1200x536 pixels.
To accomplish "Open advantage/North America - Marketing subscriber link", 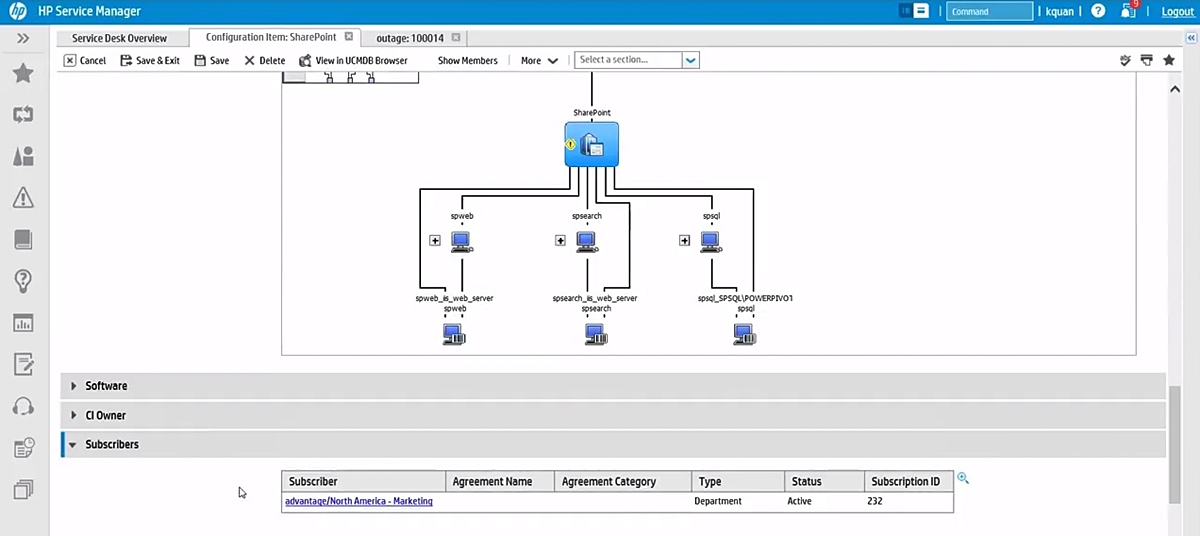I will point(358,501).
